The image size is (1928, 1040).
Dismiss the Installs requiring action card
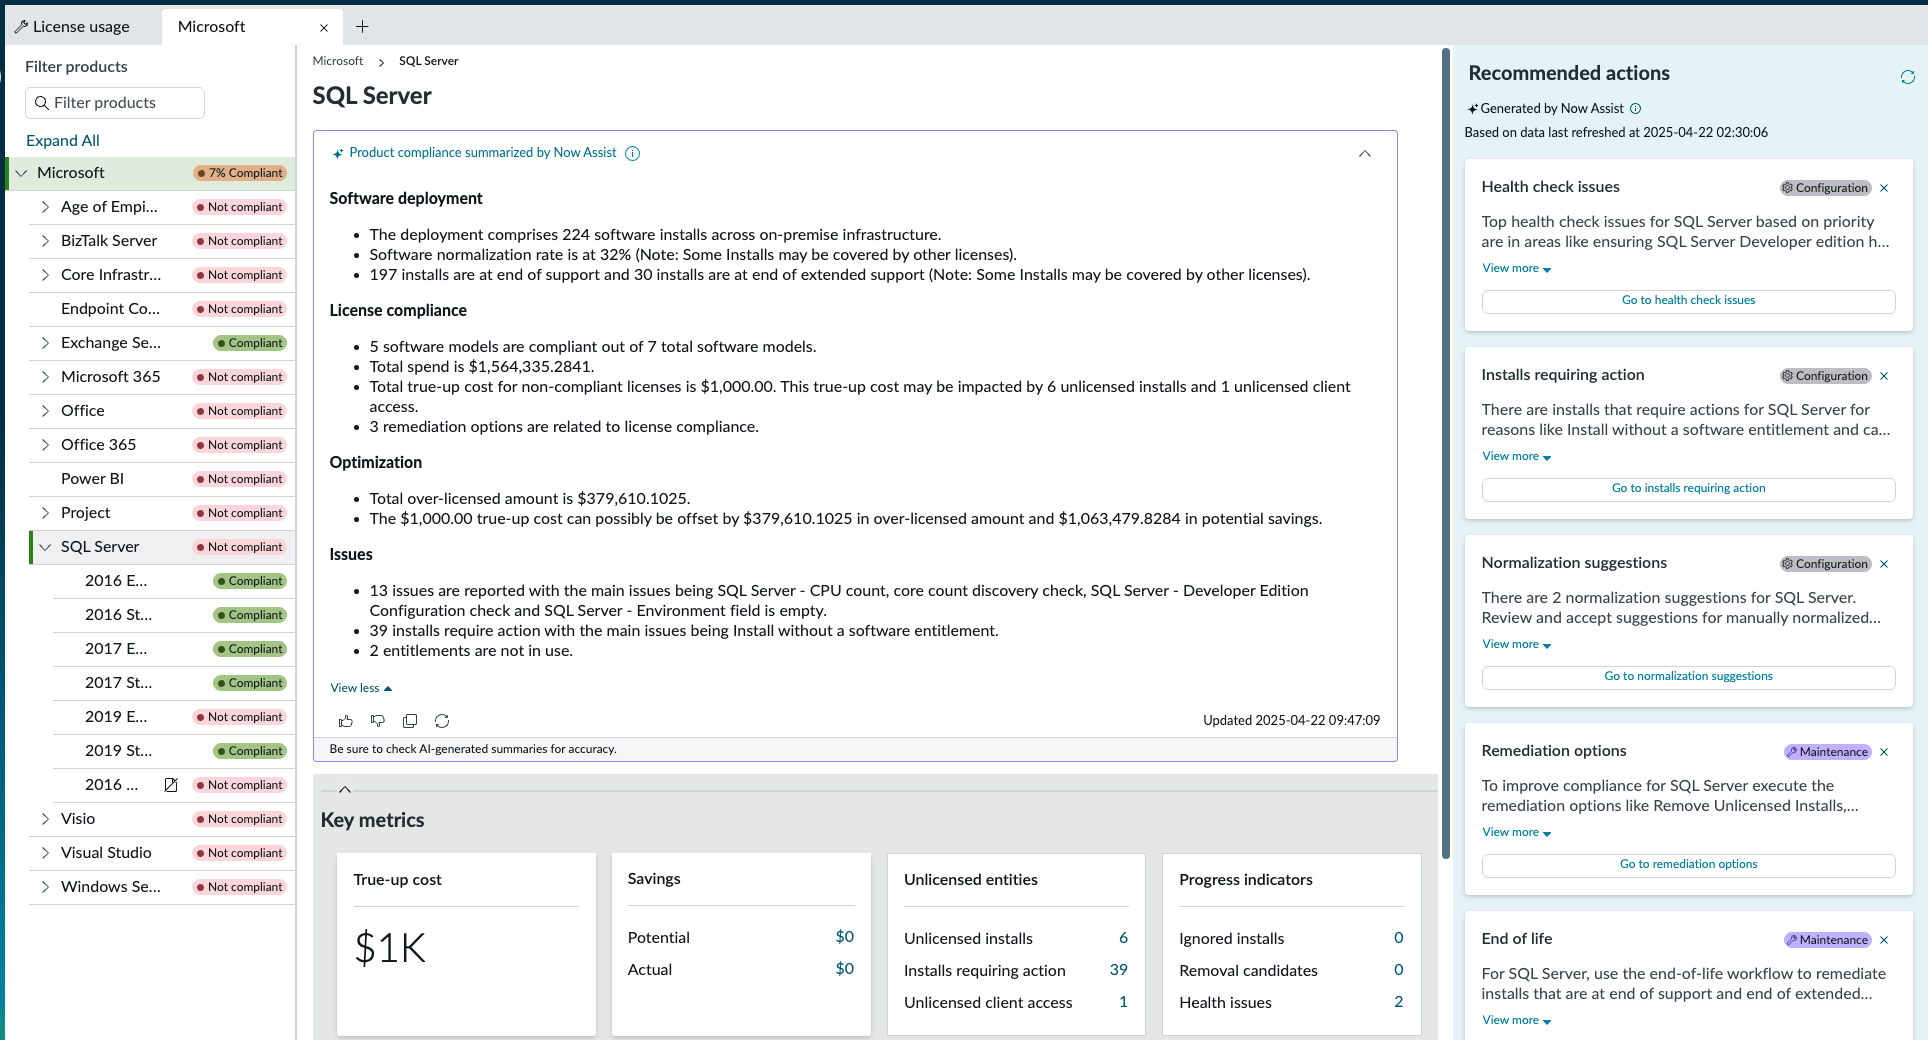click(1884, 376)
